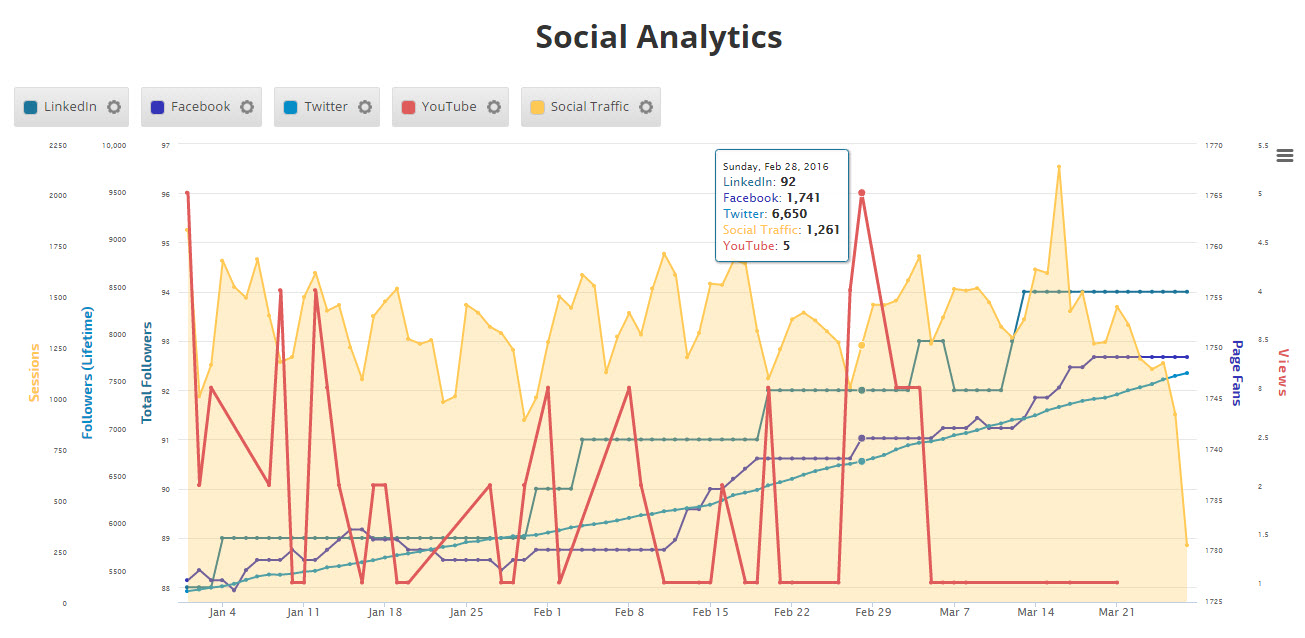
Task: Click the Mar 7 date label
Action: pos(955,611)
